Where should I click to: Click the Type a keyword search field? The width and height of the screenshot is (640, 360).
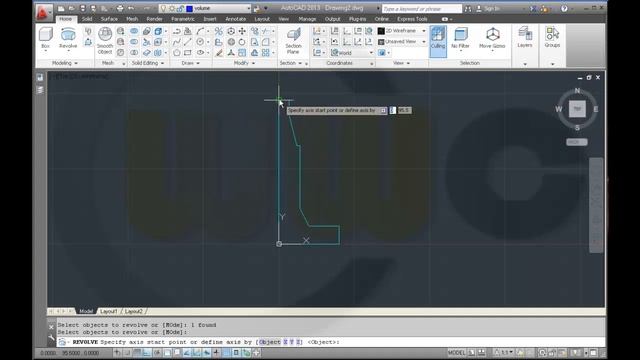point(422,9)
